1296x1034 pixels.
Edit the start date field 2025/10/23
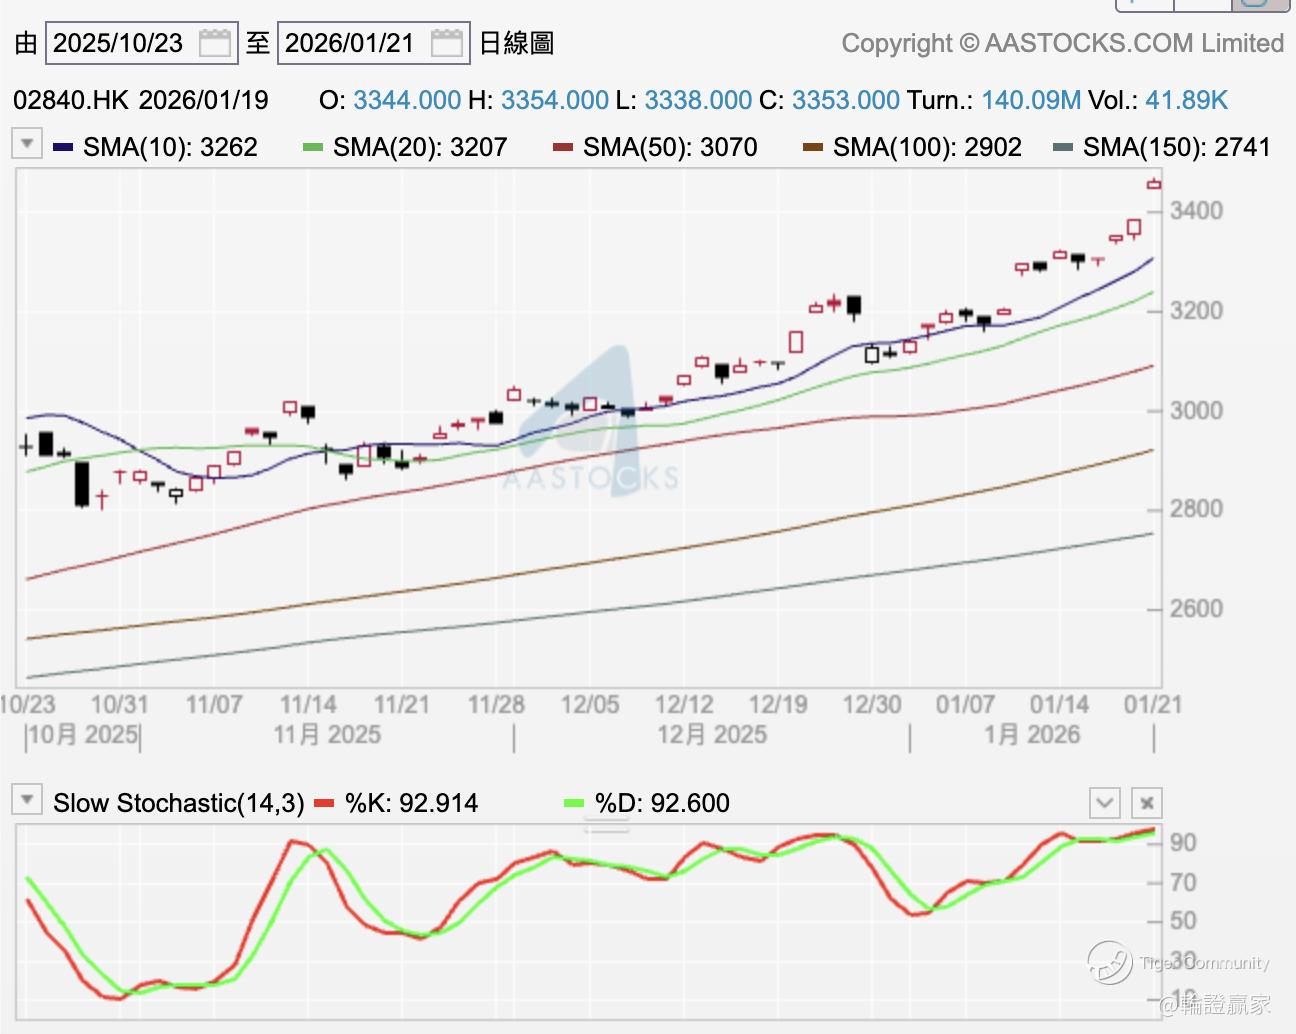(141, 43)
